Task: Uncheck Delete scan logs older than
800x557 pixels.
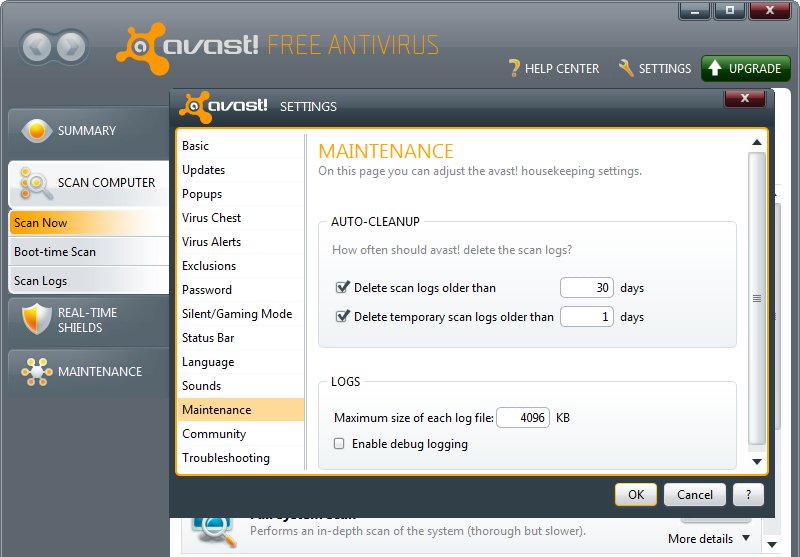Action: pos(342,287)
